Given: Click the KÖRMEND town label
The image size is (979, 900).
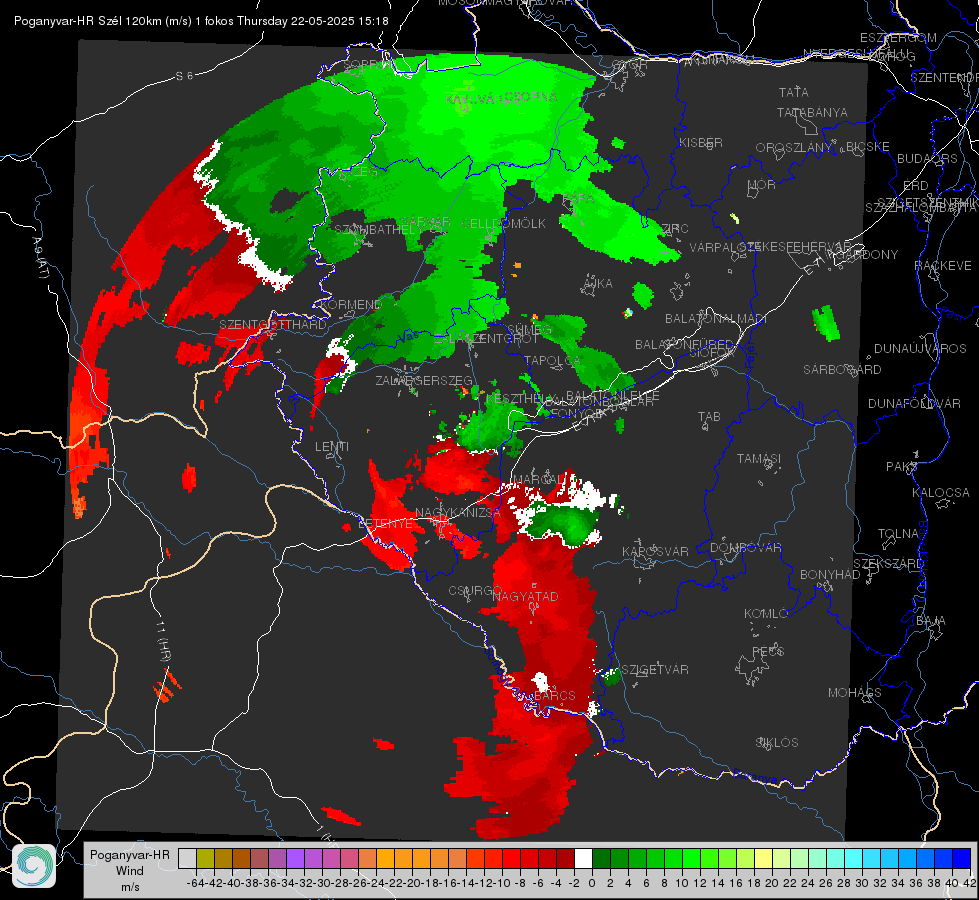Looking at the screenshot, I should (x=350, y=305).
